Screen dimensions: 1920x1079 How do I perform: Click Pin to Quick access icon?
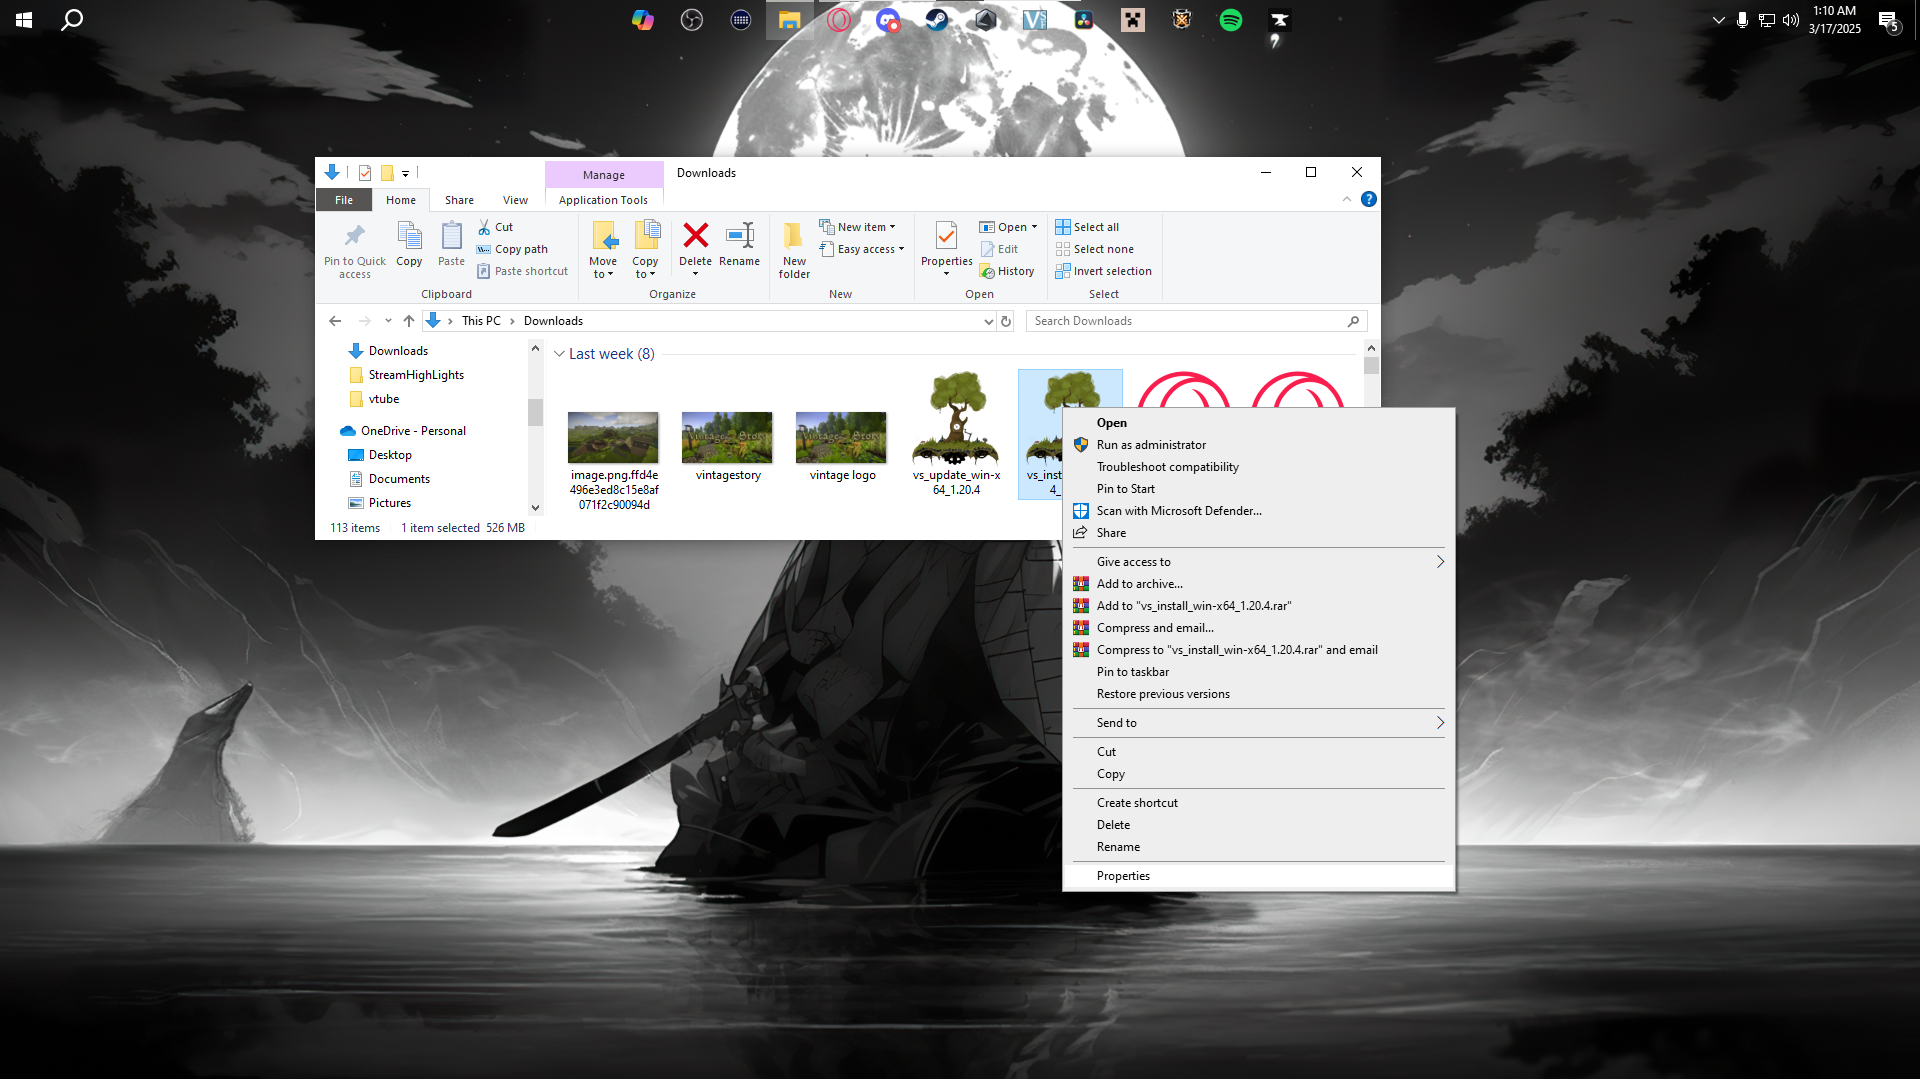coord(354,237)
